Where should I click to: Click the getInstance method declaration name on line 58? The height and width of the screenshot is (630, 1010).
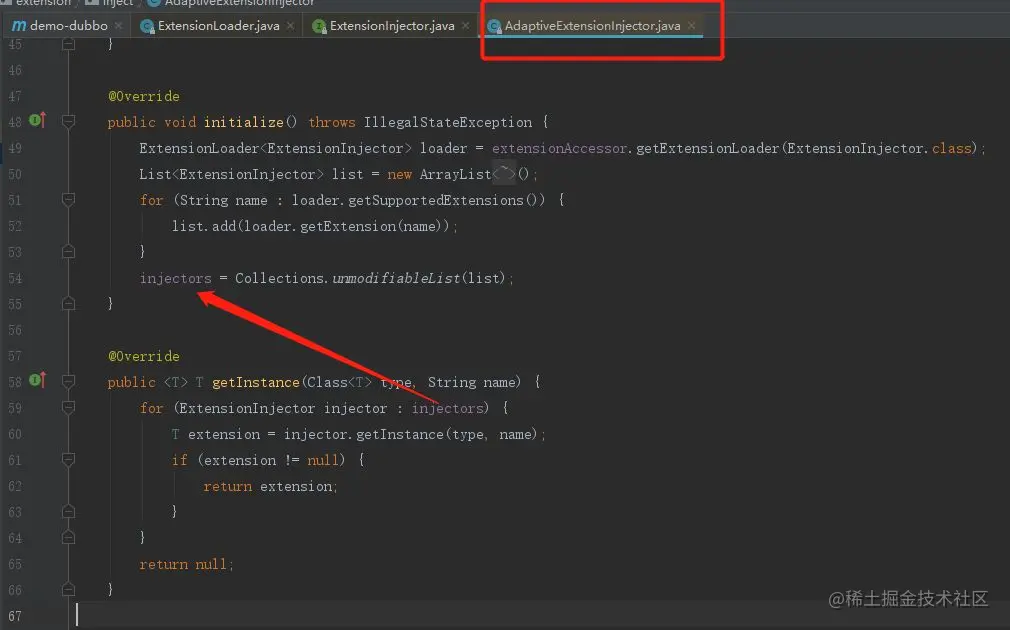click(x=256, y=382)
